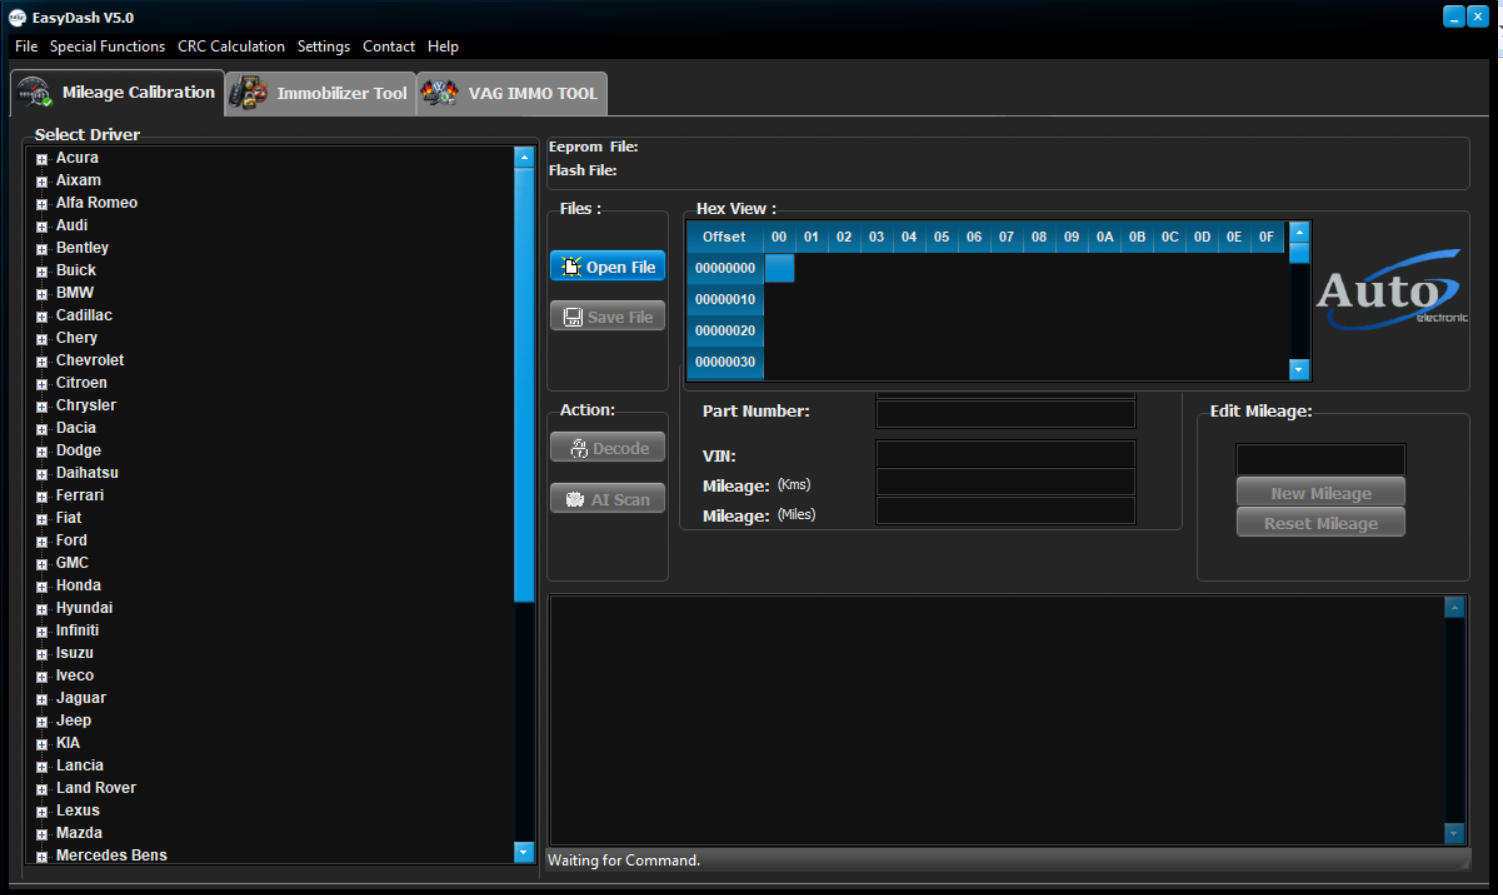This screenshot has height=895, width=1503.
Task: Expand the Mercedes Bens node
Action: point(42,857)
